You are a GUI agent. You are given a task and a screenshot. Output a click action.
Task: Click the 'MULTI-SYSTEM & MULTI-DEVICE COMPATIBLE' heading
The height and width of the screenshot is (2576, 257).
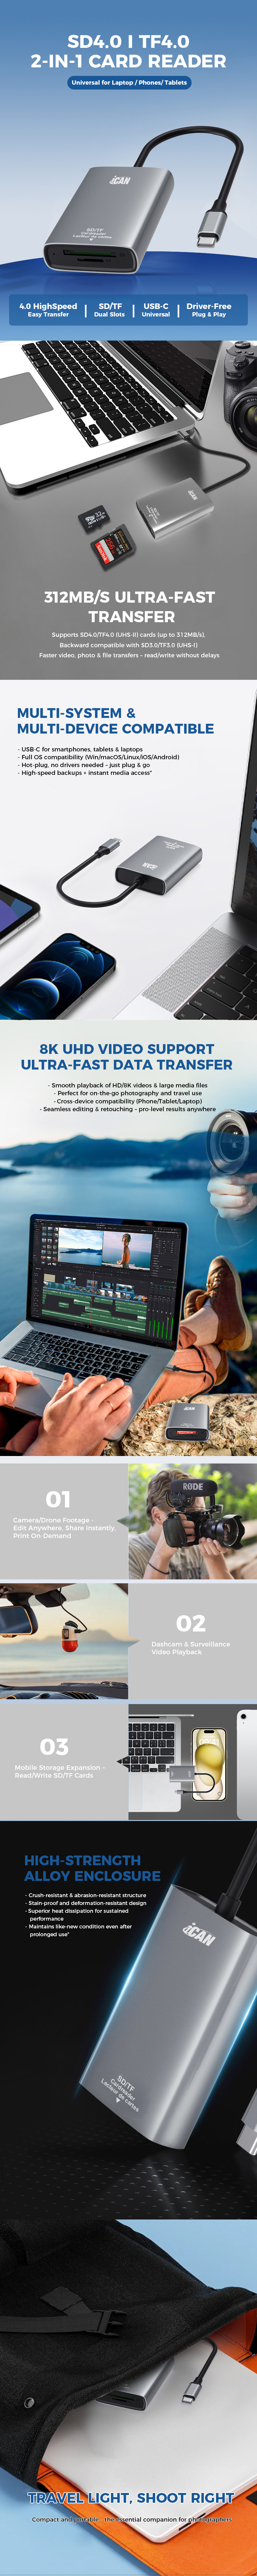coord(115,721)
